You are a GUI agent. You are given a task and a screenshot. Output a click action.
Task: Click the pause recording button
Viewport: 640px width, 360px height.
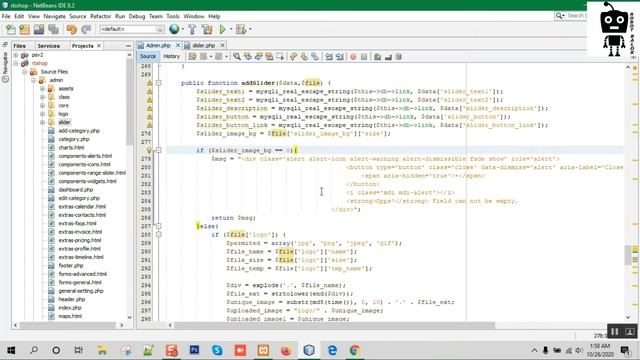(x=614, y=331)
